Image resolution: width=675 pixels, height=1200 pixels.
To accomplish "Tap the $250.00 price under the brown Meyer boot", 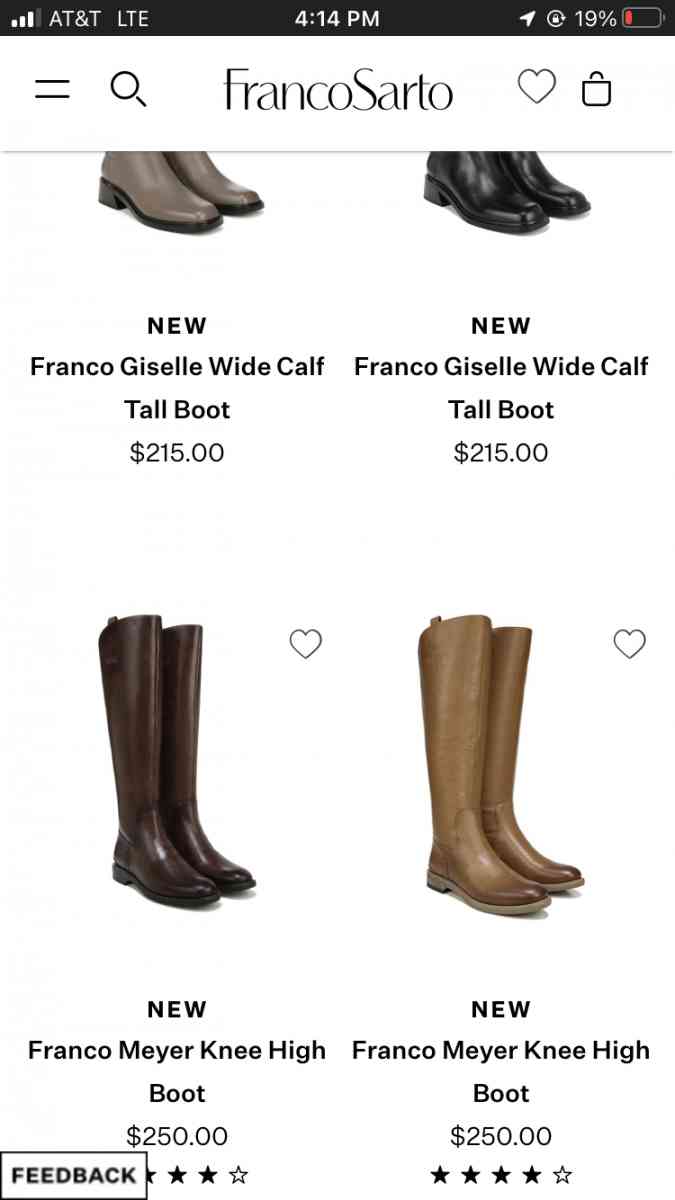I will (177, 1136).
